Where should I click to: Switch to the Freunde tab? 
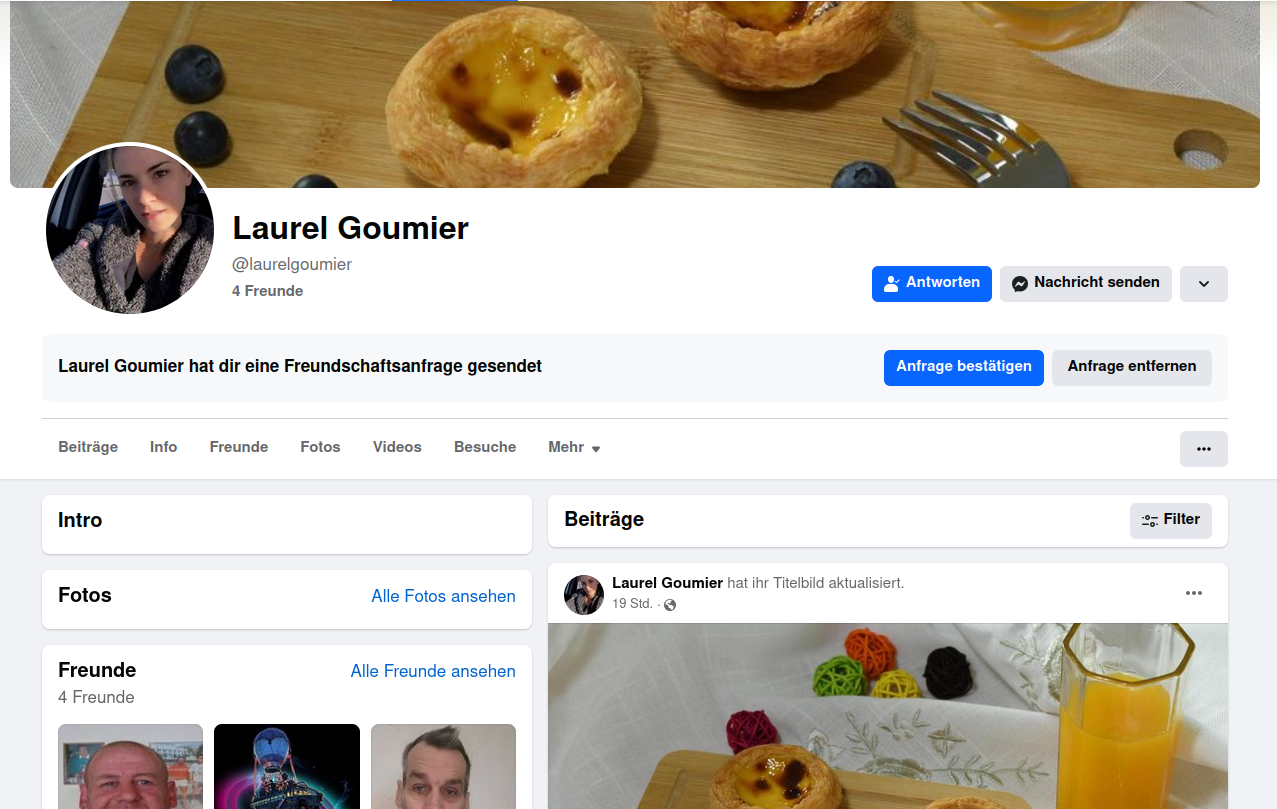point(239,447)
